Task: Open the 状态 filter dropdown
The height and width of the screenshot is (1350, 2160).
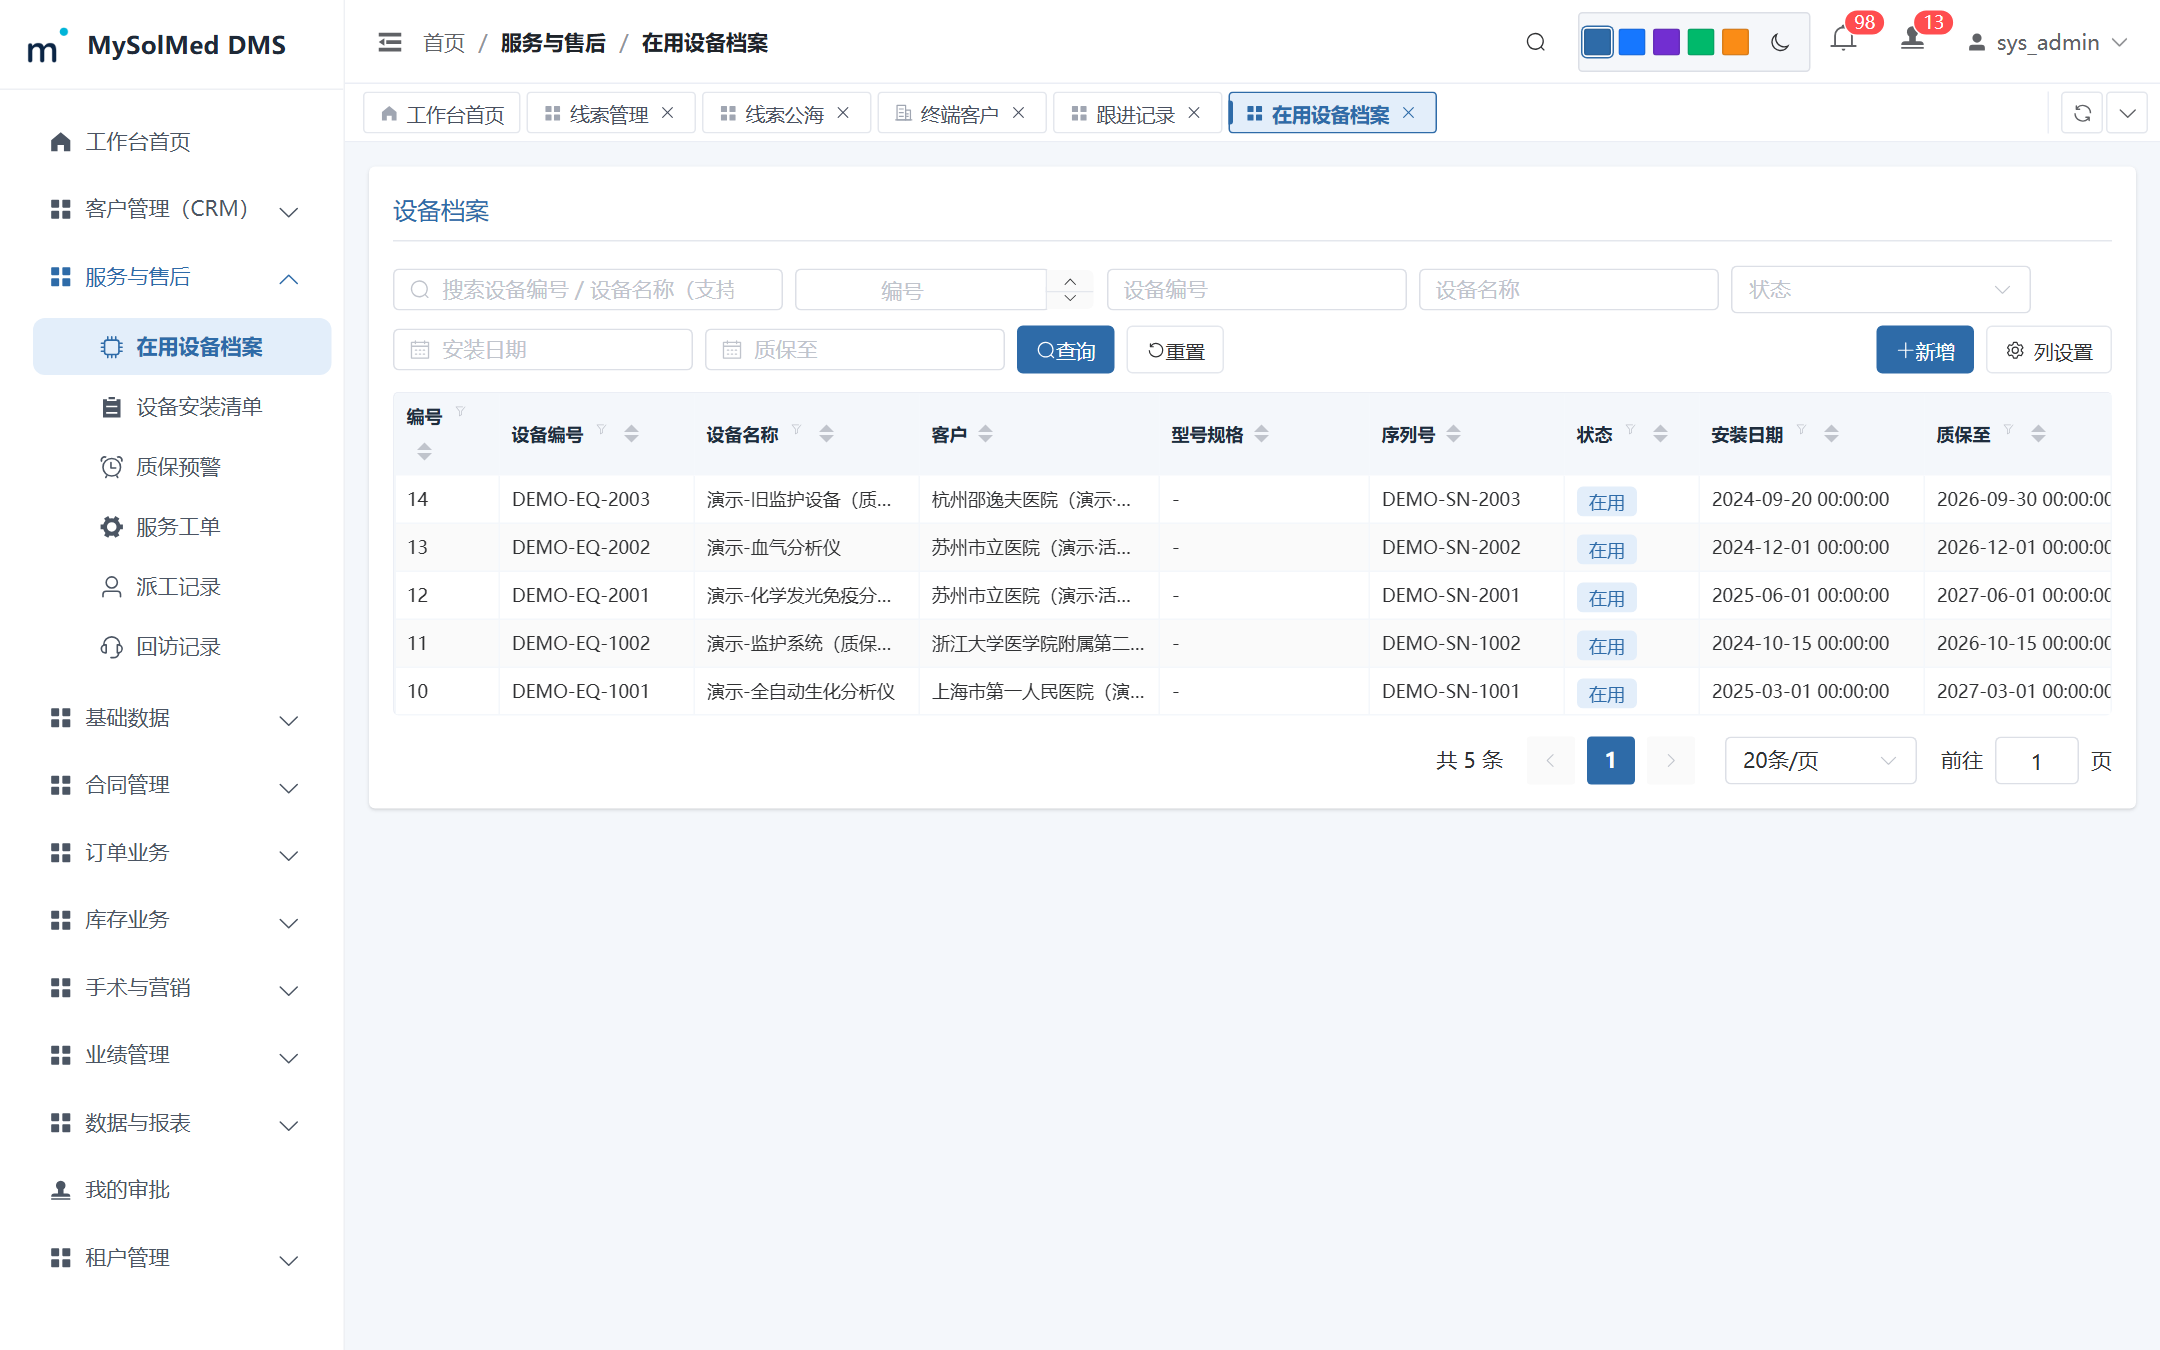Action: [x=1880, y=289]
